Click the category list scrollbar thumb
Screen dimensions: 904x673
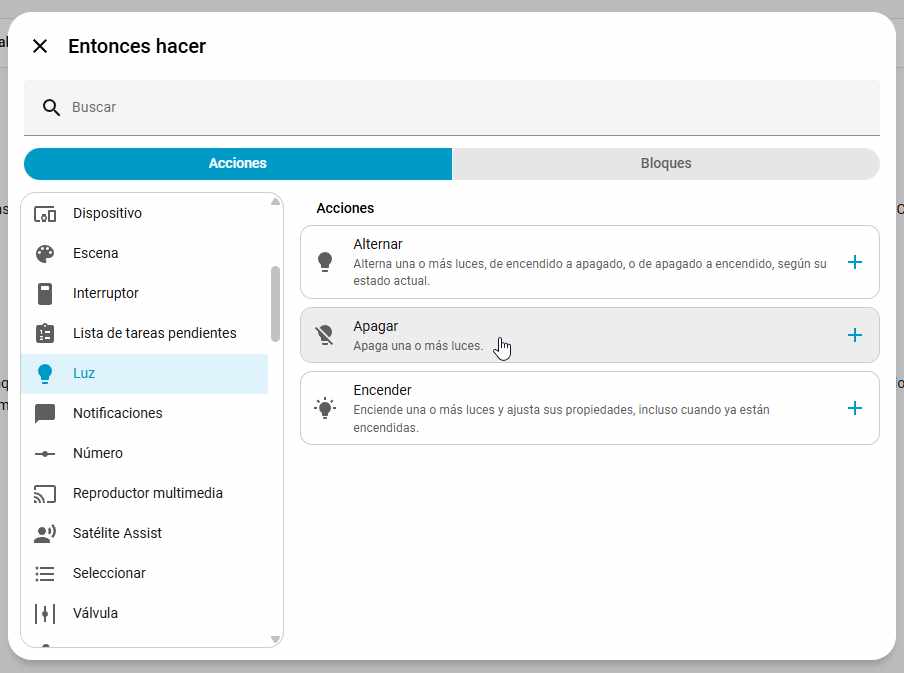coord(275,304)
